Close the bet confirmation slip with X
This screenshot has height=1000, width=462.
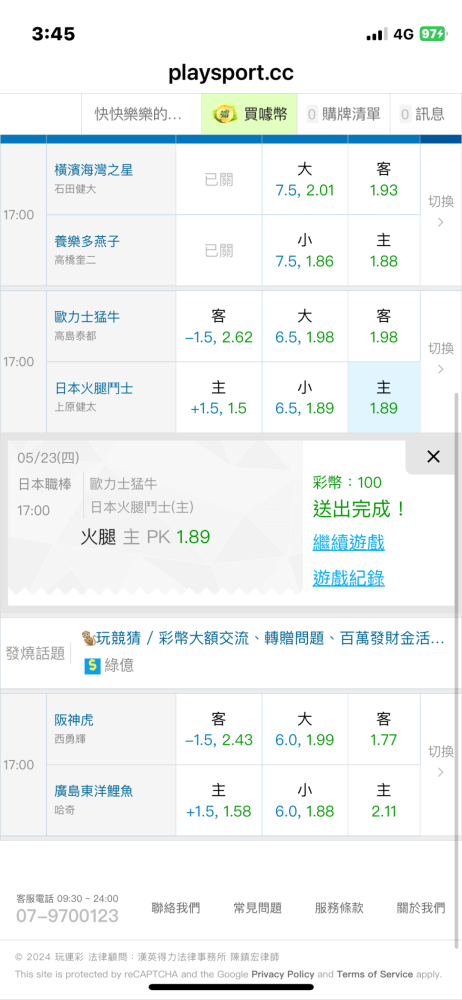tap(433, 457)
